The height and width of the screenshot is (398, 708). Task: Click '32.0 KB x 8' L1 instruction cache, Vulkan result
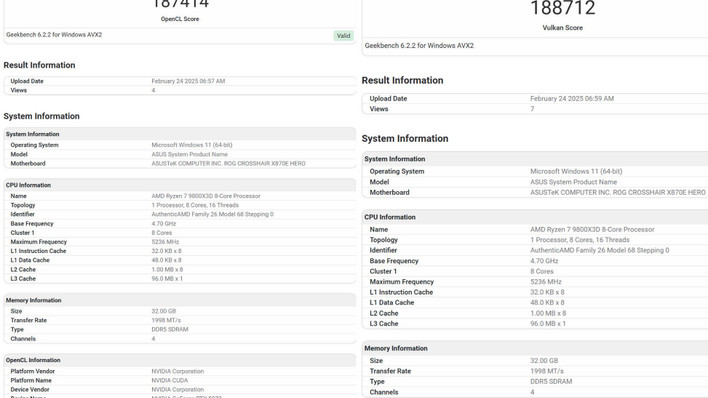click(547, 292)
